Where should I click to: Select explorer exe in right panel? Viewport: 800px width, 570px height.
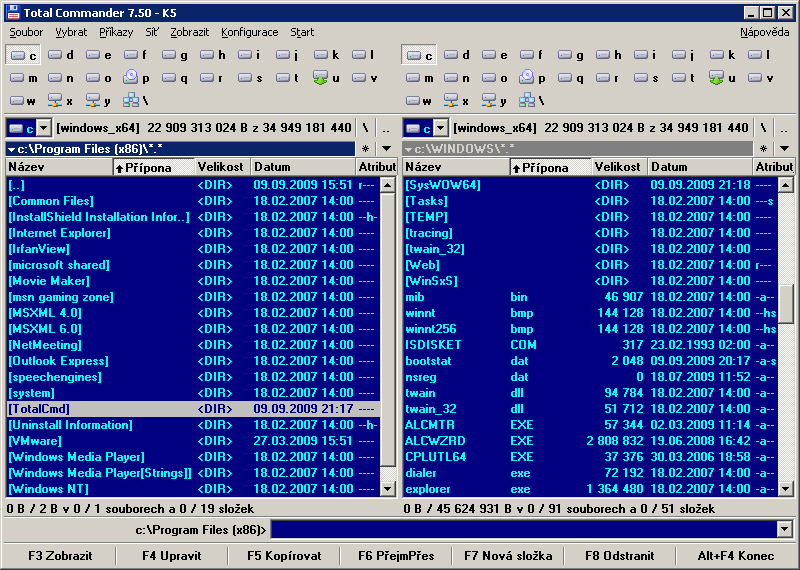591,489
